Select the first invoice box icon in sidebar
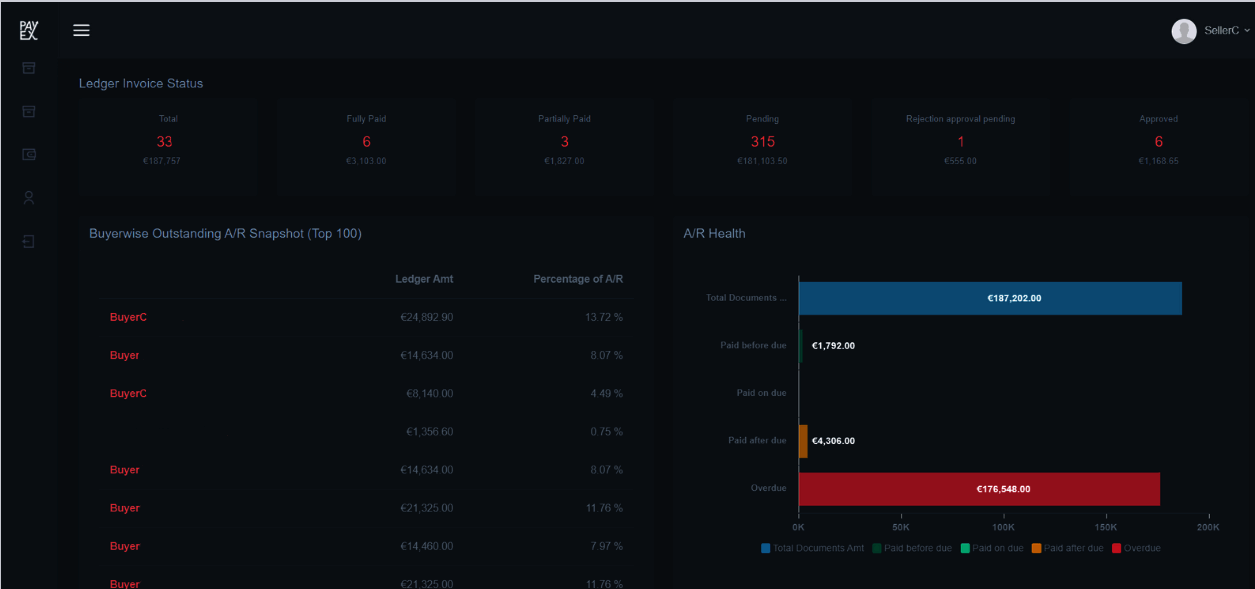The image size is (1255, 589). tap(28, 68)
